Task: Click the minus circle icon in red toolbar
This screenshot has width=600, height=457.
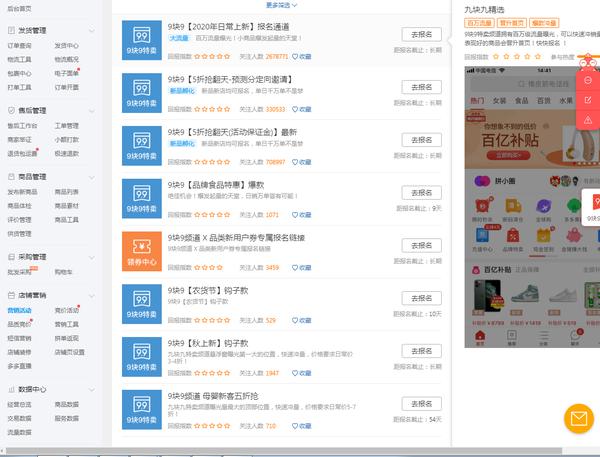Action: [588, 80]
